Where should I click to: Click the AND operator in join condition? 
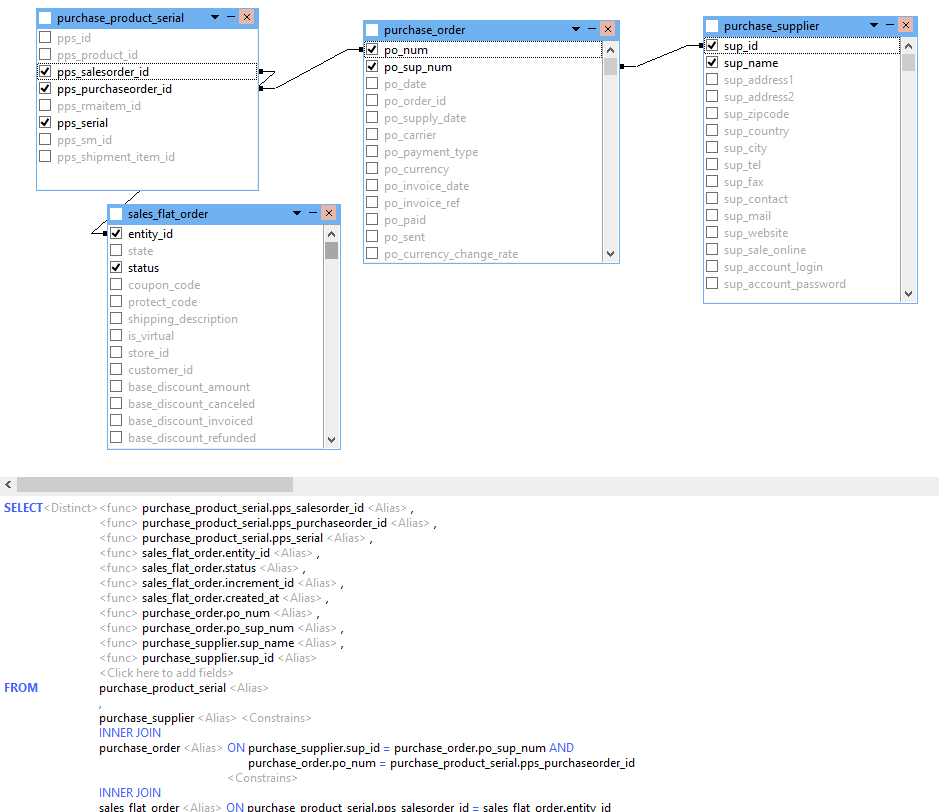pyautogui.click(x=562, y=747)
